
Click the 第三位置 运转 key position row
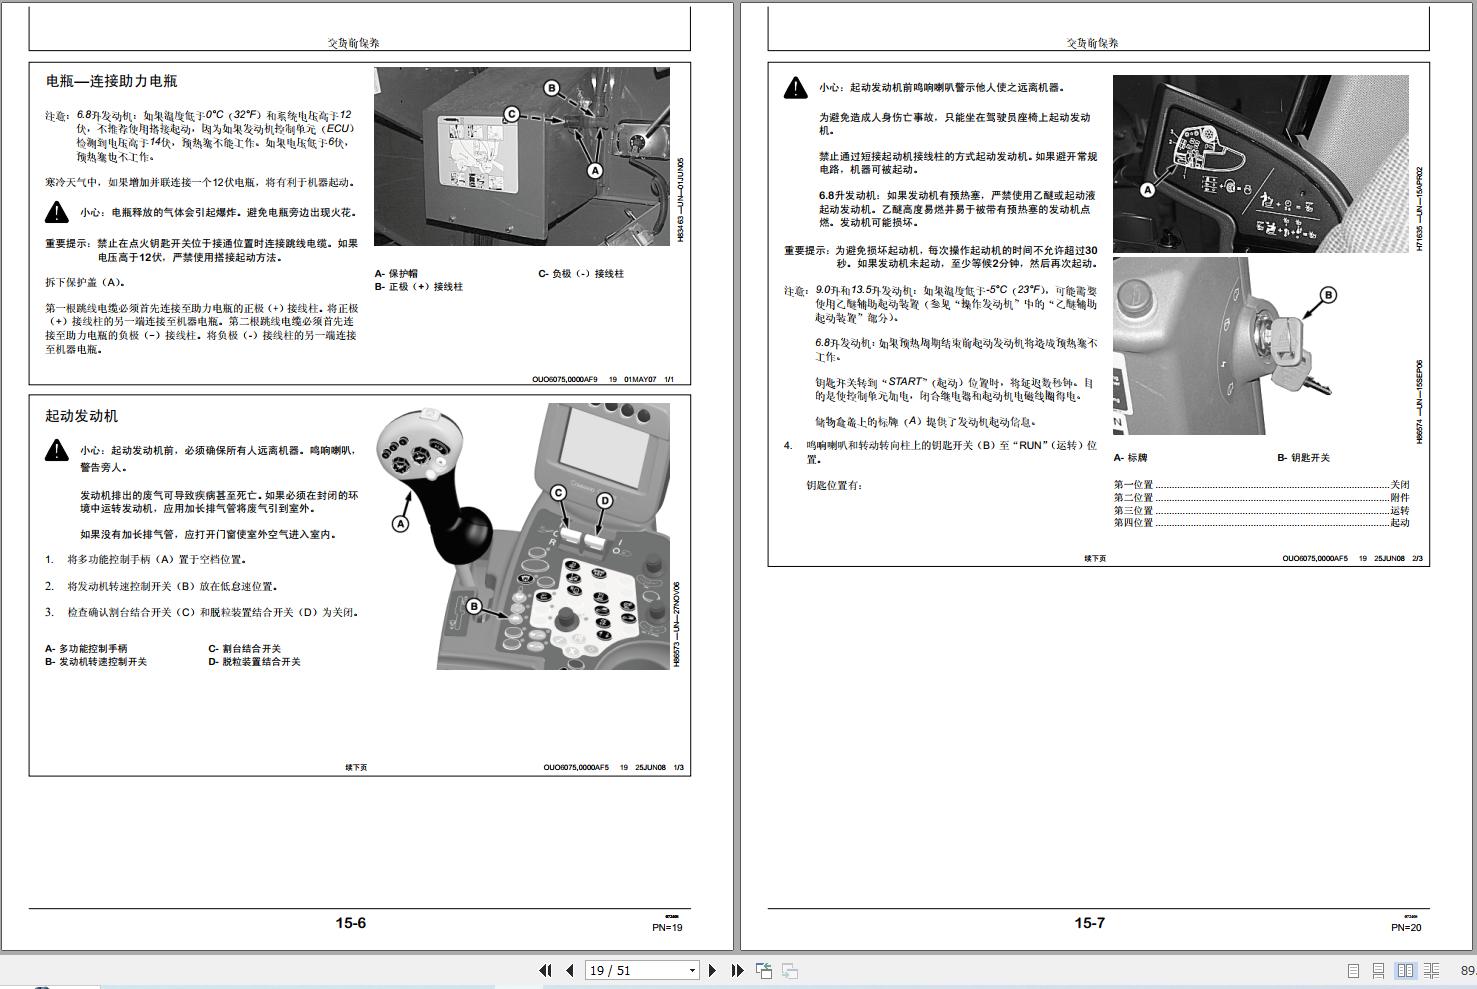tap(1261, 510)
